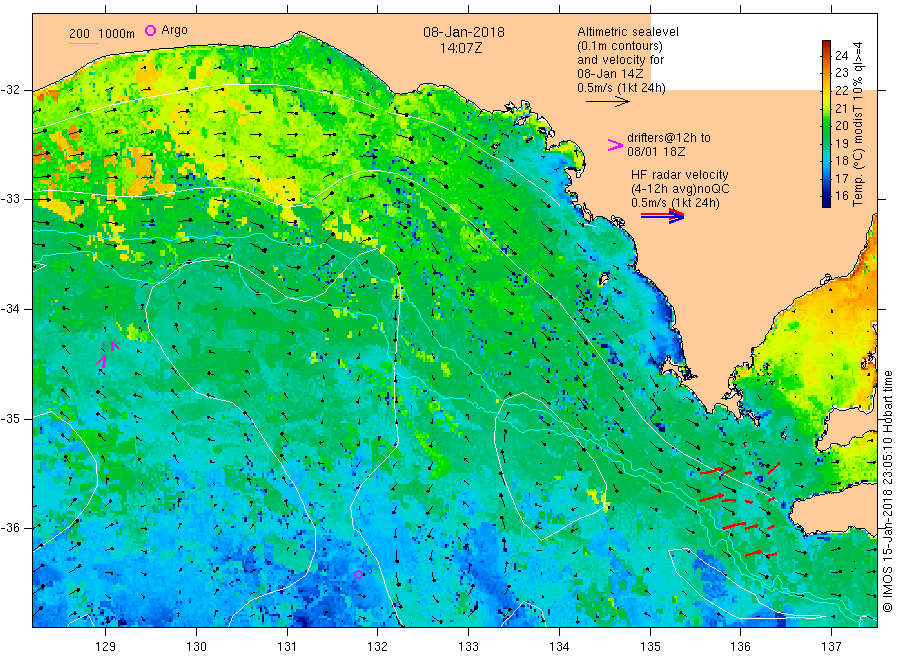Viewport: 900px width, 660px height.
Task: Click the magenta drifter track near 129E
Action: 107,354
